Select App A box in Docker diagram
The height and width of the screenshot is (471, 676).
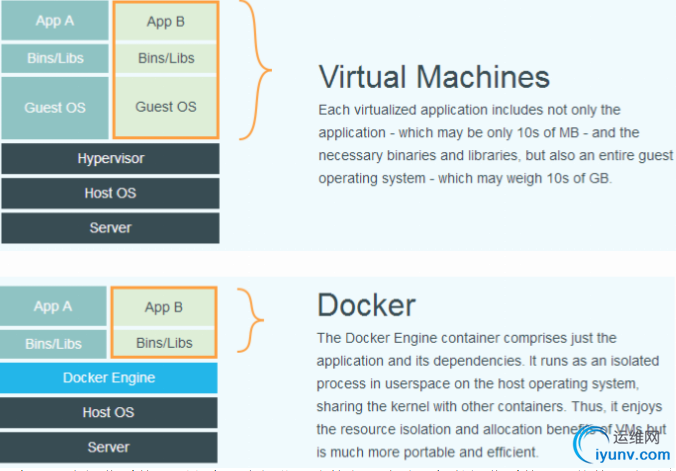coord(53,306)
